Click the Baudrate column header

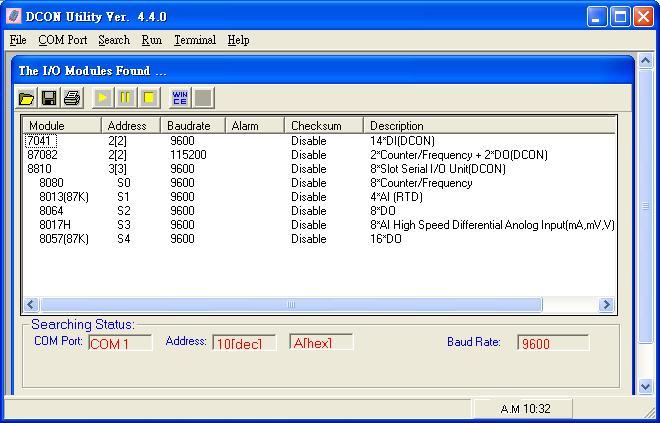tap(193, 125)
